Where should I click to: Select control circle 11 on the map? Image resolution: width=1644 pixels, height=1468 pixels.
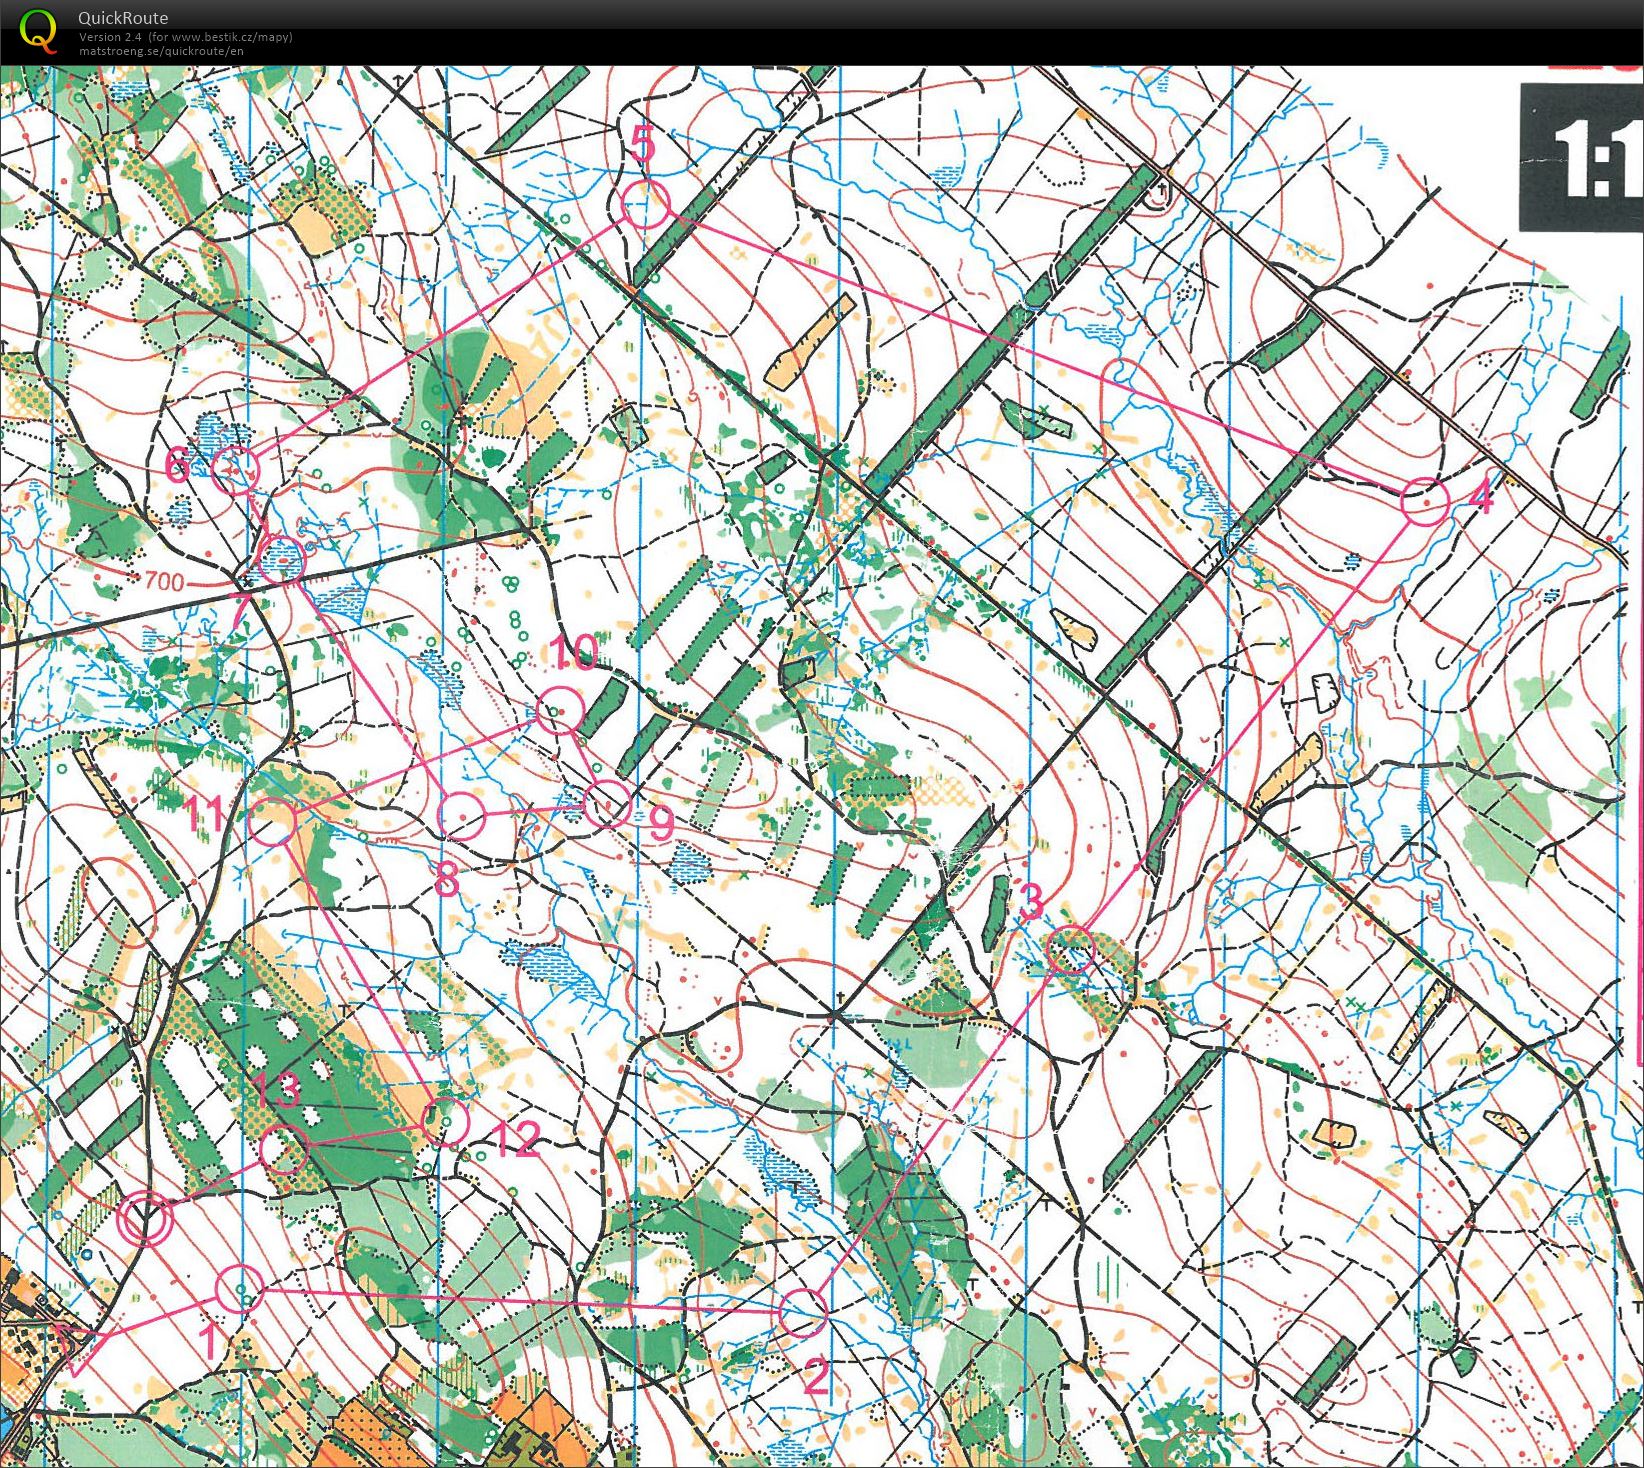[x=271, y=822]
